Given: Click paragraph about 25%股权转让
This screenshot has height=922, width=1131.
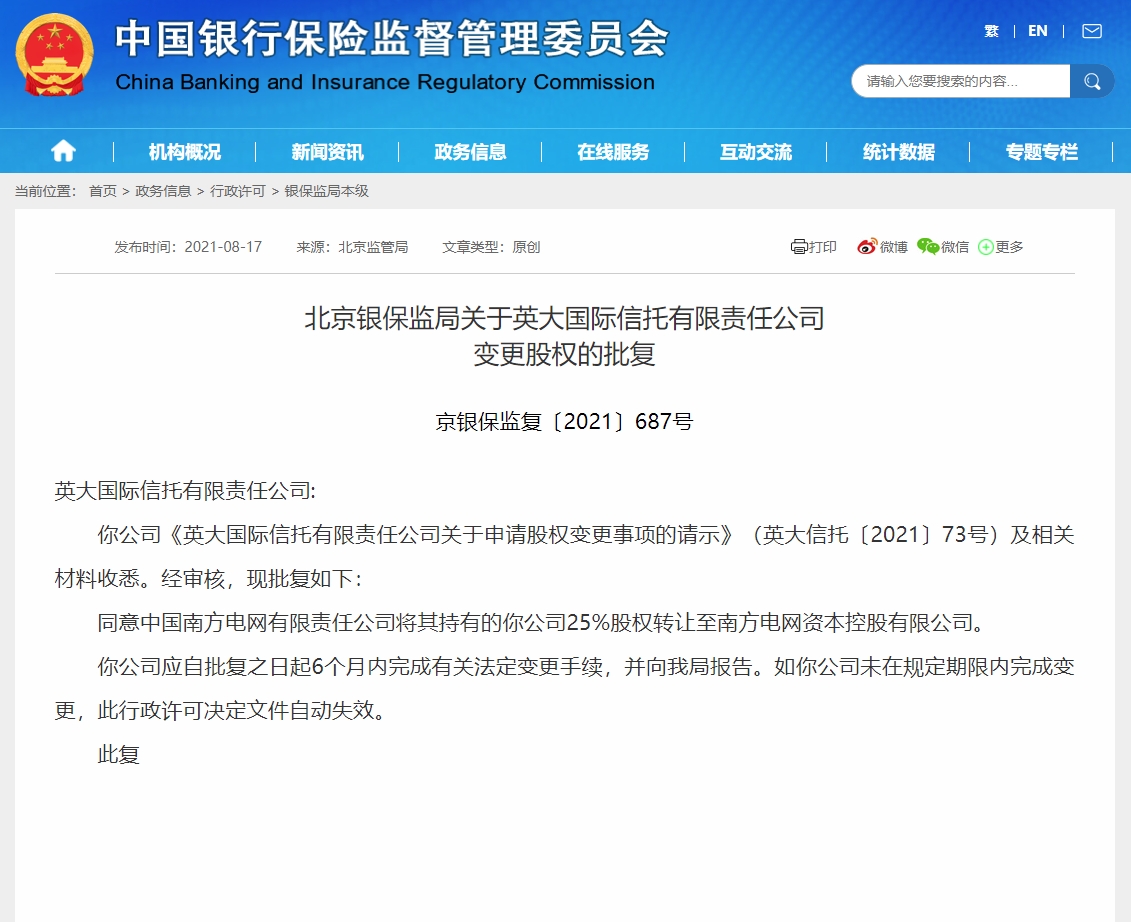Looking at the screenshot, I should (542, 622).
